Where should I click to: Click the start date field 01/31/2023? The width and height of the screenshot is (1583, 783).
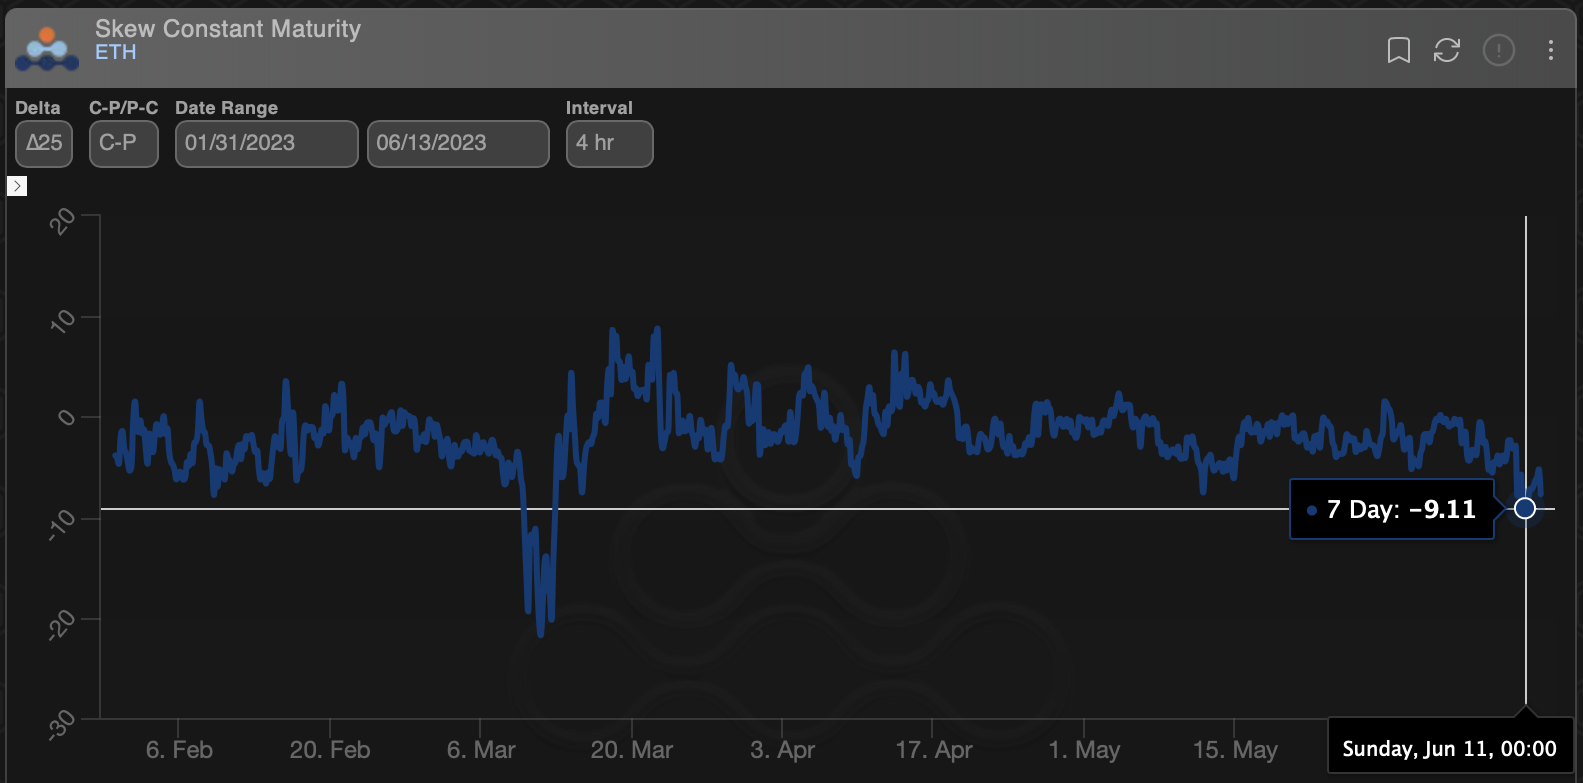266,143
